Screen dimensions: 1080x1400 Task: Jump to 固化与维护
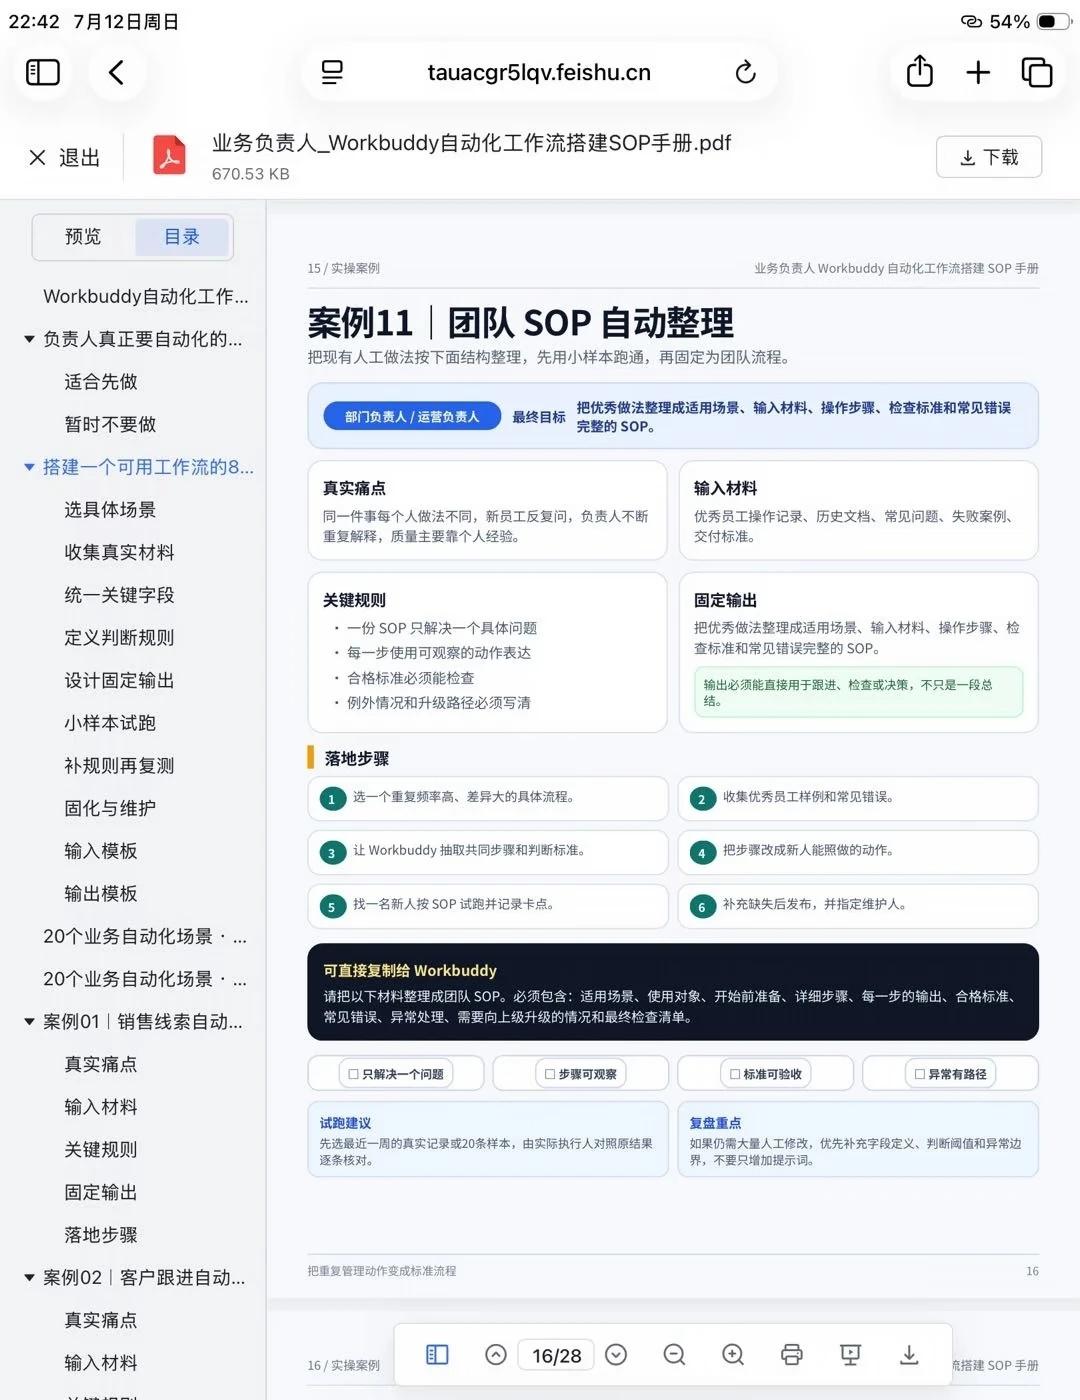point(110,808)
